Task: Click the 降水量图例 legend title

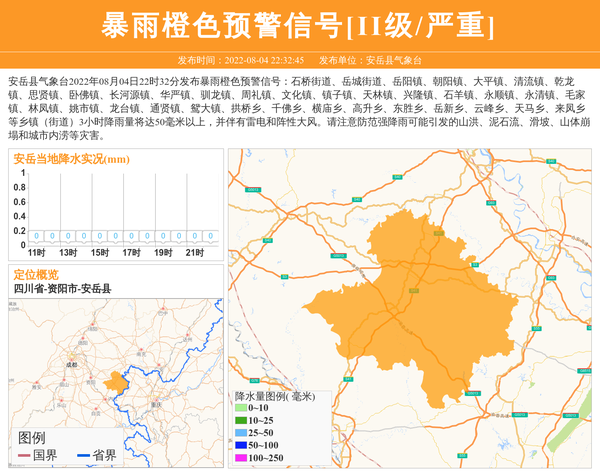Action: (274, 396)
